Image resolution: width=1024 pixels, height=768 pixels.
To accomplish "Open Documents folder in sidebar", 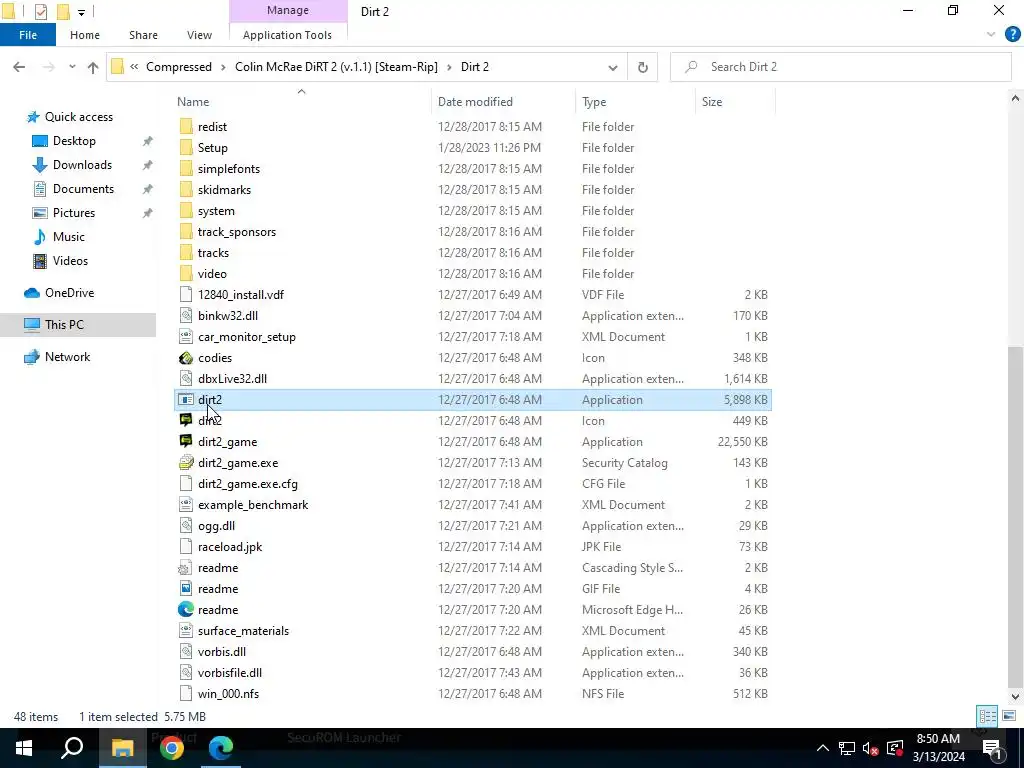I will [83, 189].
